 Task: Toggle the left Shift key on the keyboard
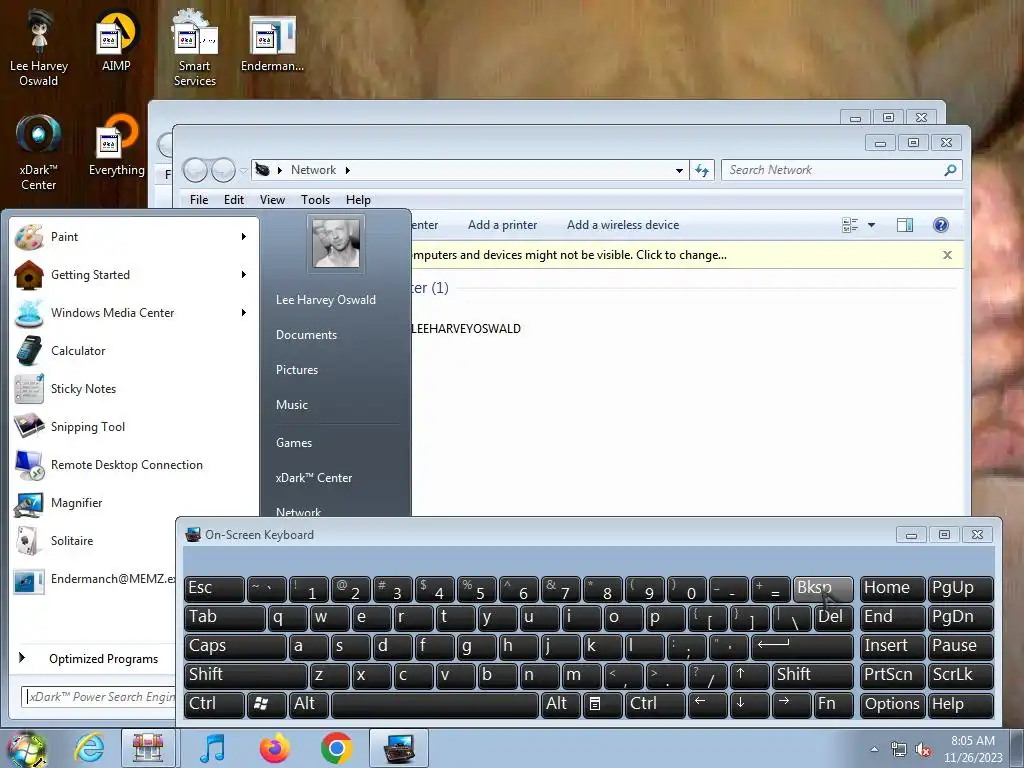(x=245, y=675)
